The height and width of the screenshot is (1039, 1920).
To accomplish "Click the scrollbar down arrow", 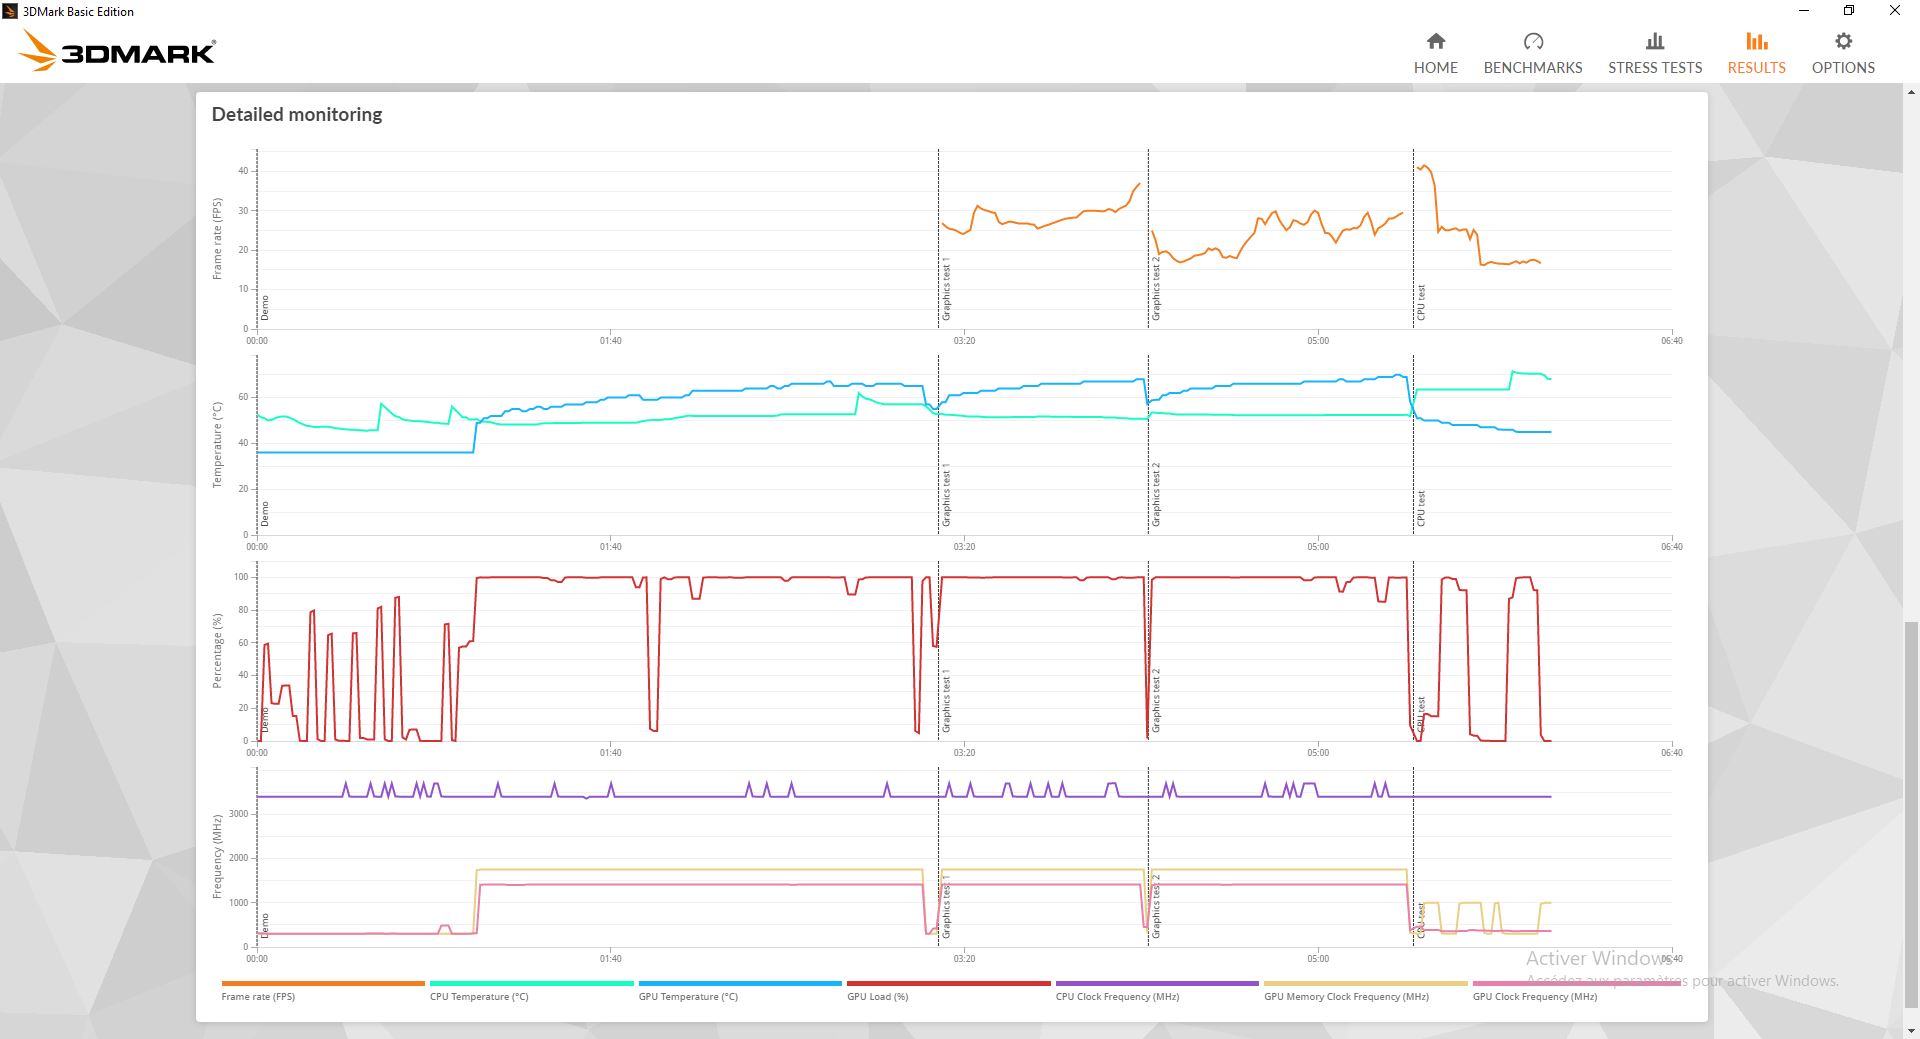I will tap(1911, 1030).
